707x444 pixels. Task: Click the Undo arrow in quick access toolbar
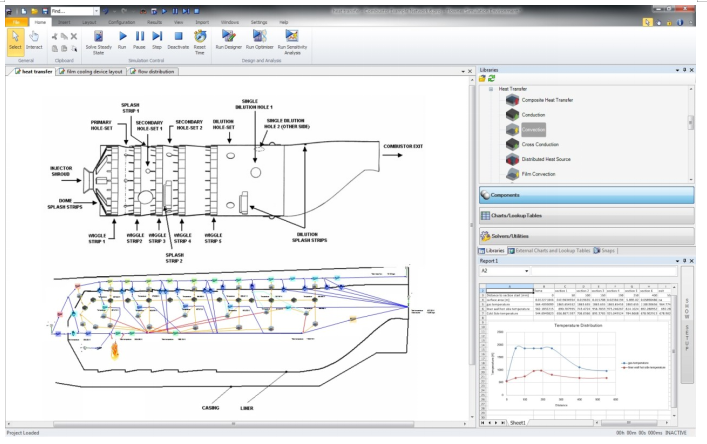pos(106,11)
